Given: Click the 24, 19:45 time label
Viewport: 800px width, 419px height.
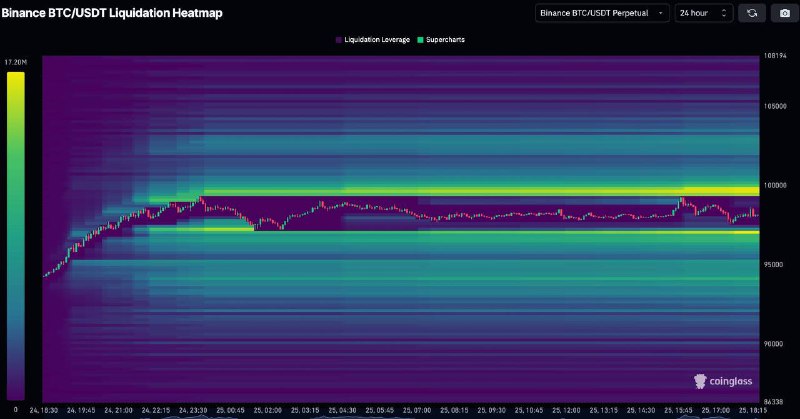Looking at the screenshot, I should click(x=81, y=410).
